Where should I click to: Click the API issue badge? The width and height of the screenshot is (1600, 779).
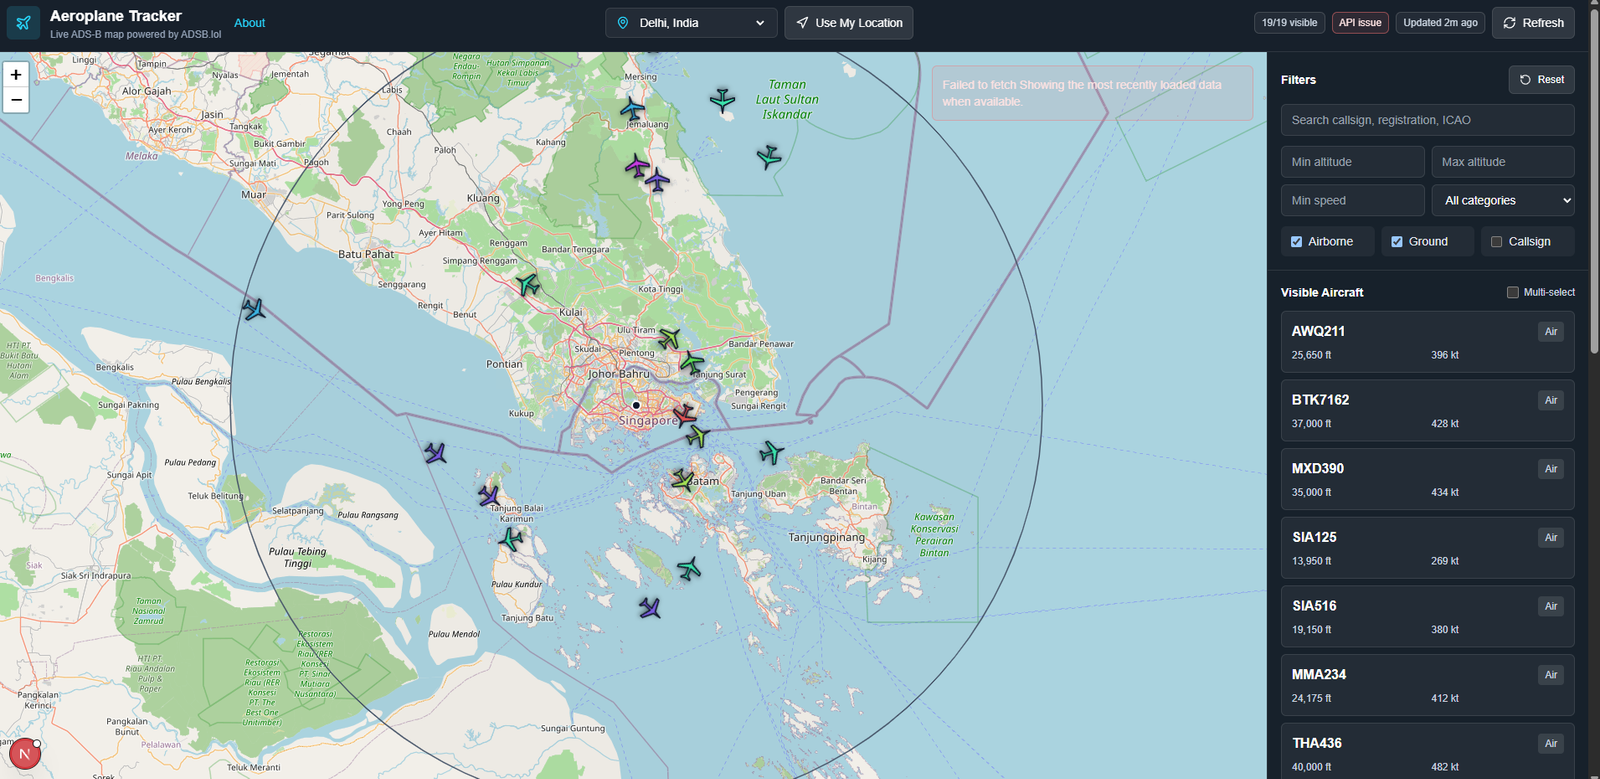1360,23
